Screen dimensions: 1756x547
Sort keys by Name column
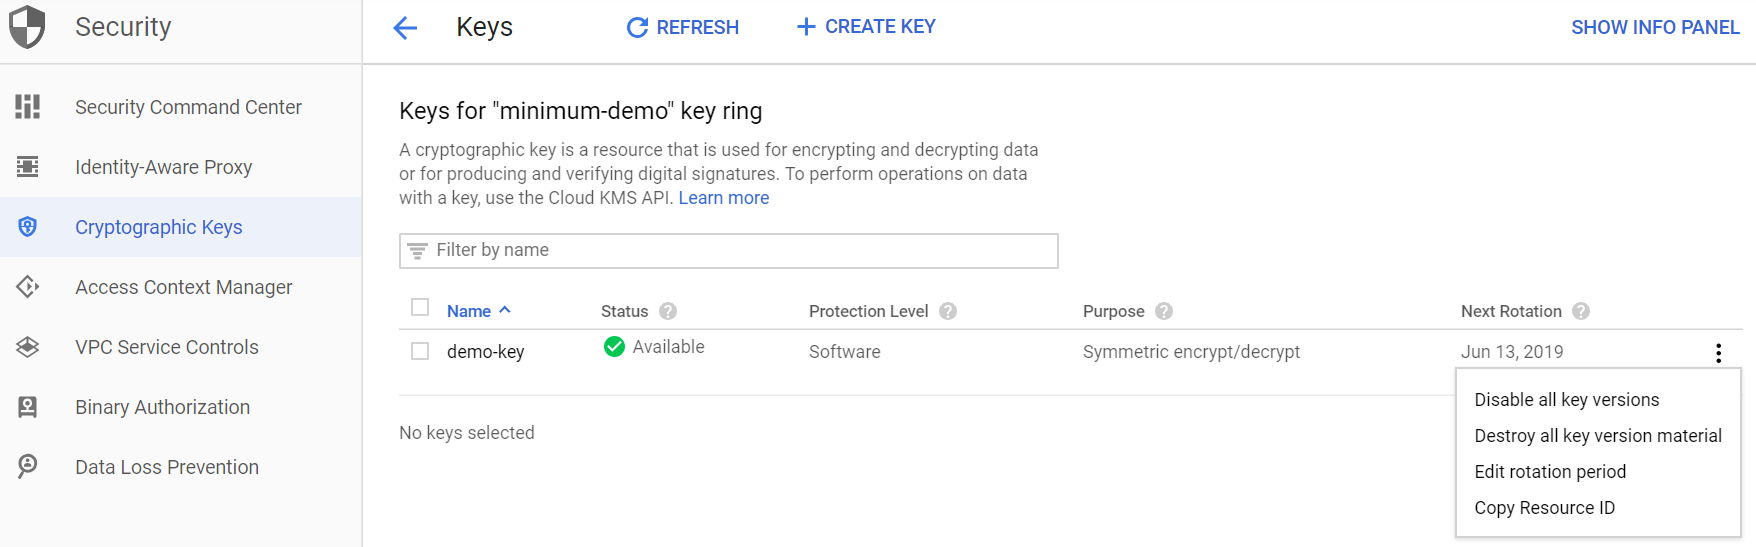pyautogui.click(x=479, y=311)
